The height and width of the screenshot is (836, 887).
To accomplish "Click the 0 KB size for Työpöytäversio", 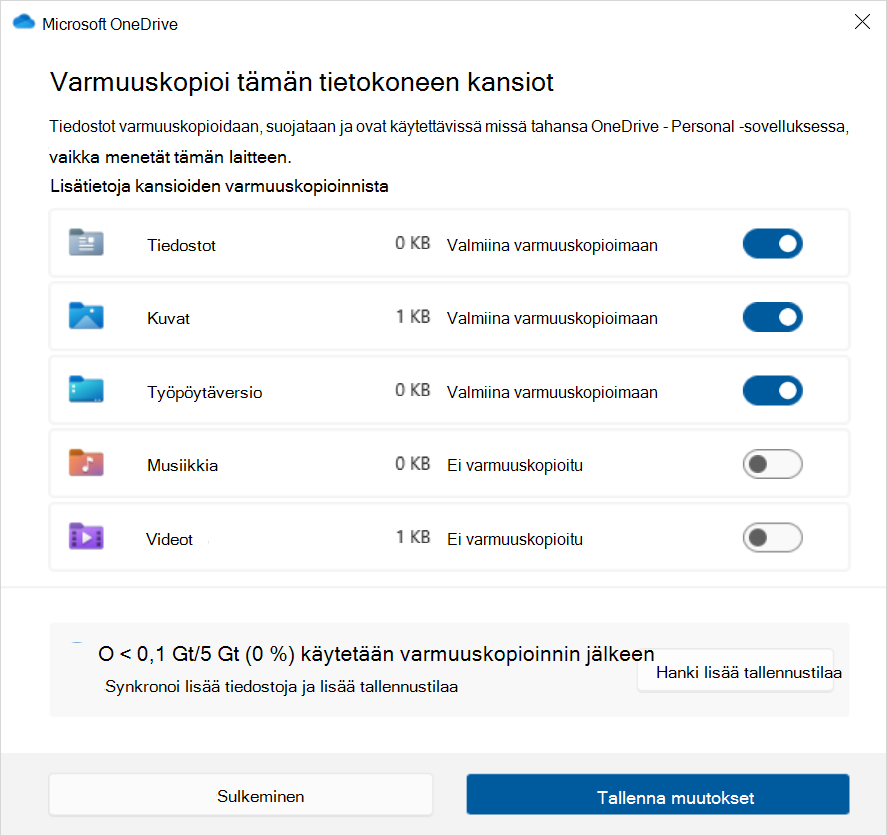I will point(413,390).
